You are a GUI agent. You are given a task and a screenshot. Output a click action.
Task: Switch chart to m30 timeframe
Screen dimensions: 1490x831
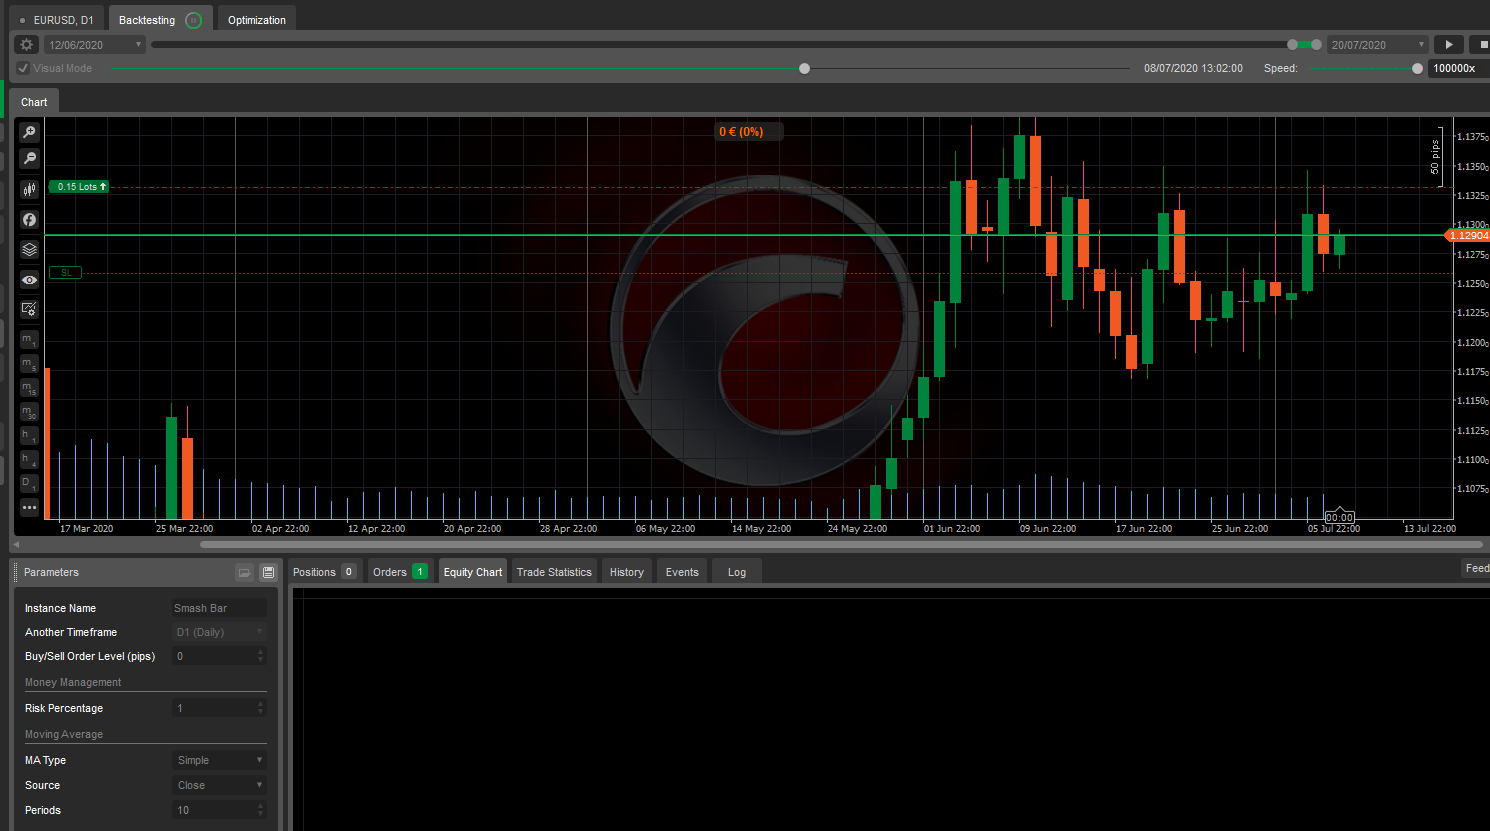(x=29, y=412)
